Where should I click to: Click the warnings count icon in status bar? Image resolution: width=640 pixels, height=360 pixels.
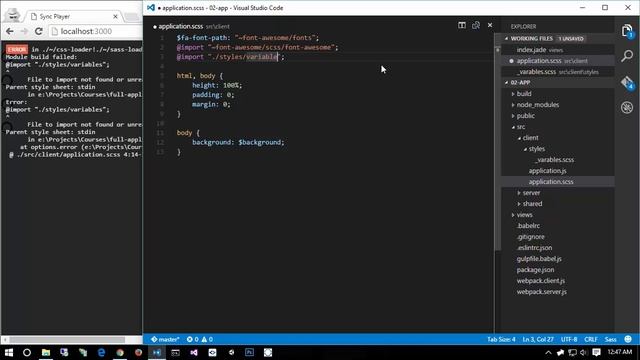(x=207, y=339)
